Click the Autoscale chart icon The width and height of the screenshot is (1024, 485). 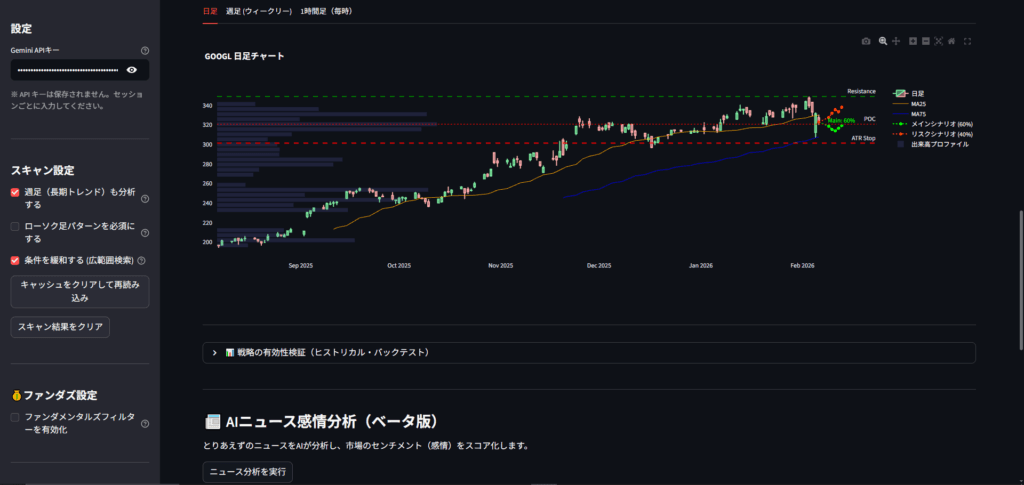point(939,41)
